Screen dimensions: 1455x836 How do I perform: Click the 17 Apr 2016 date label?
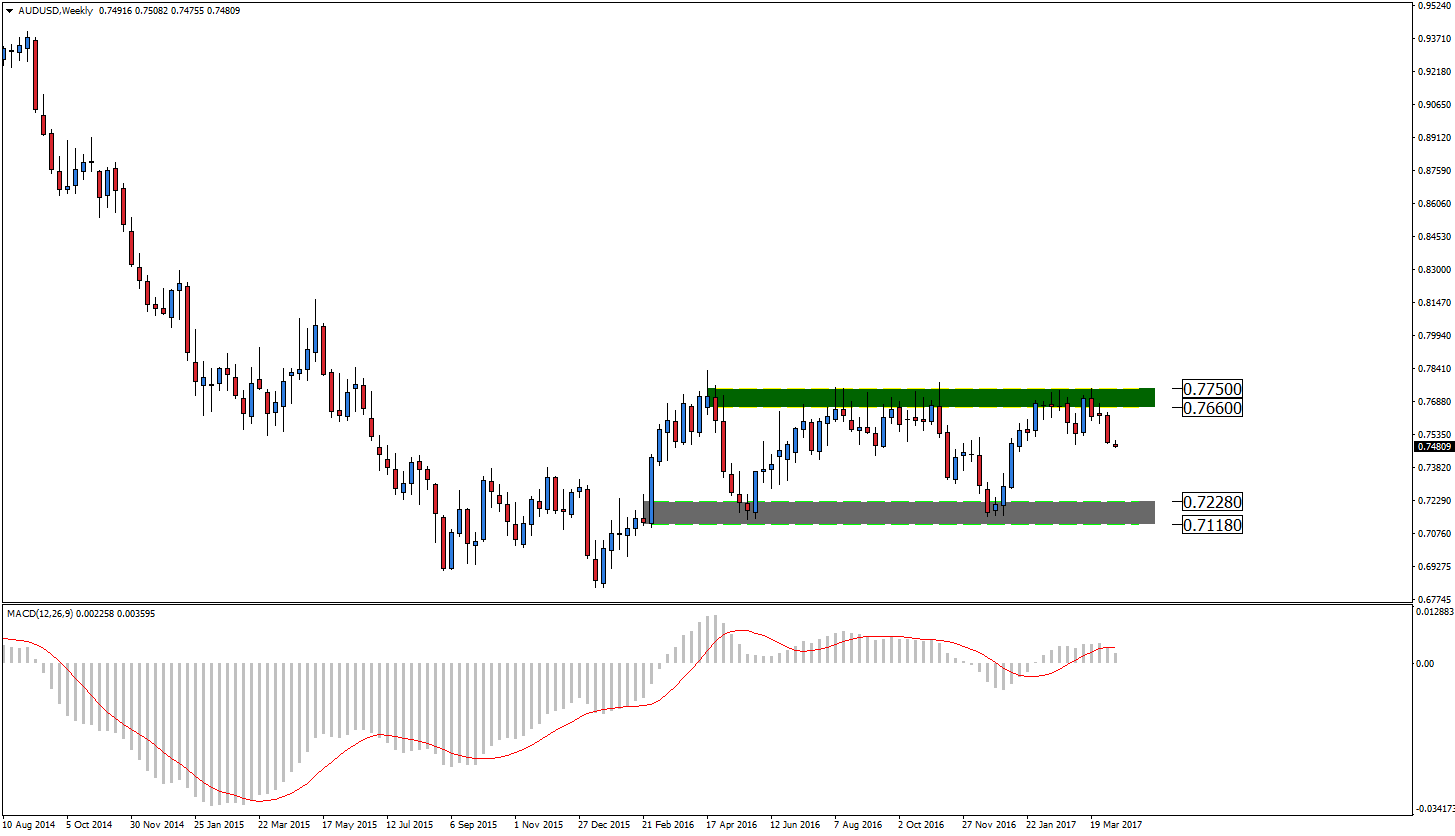(732, 826)
